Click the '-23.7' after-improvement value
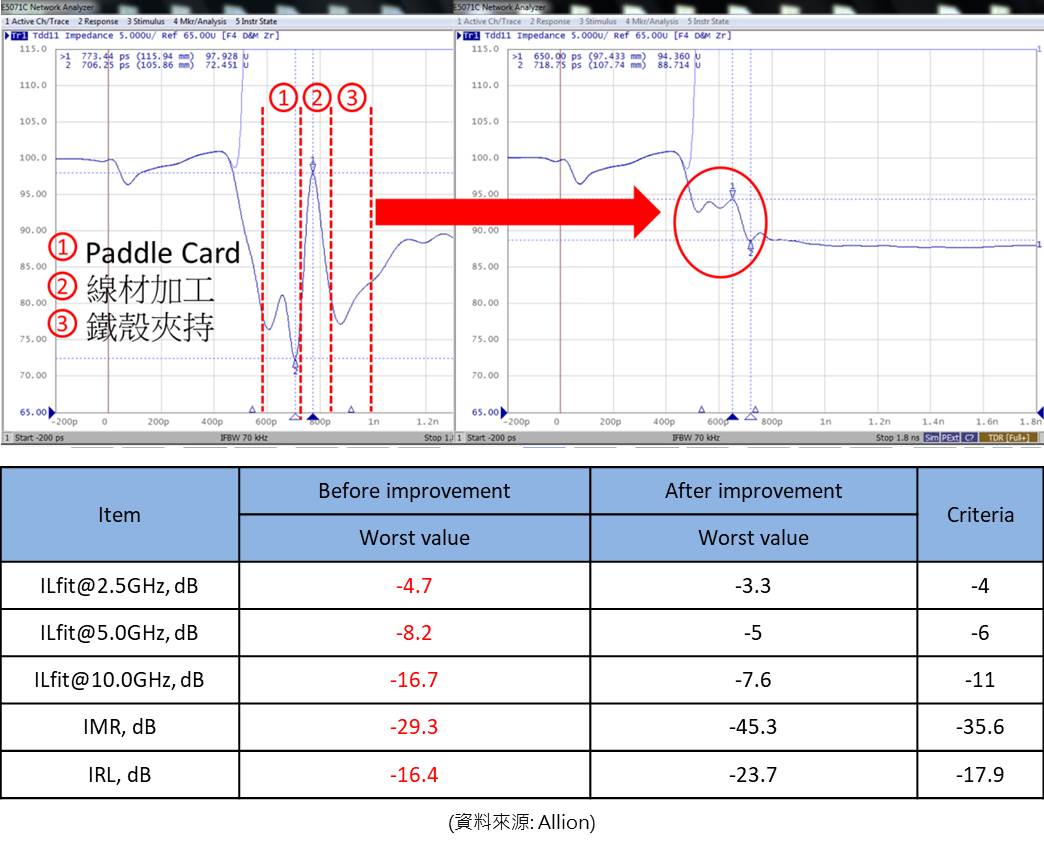Screen dimensions: 1044x845 753,775
